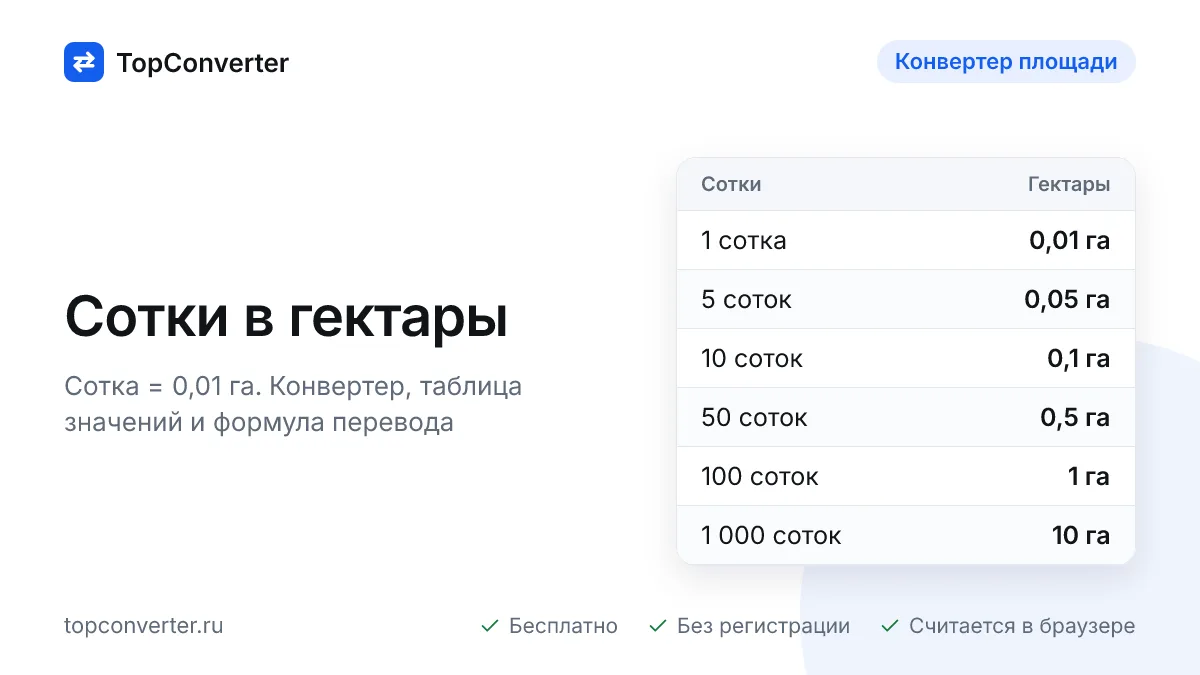The image size is (1200, 675).
Task: Click the Гектары column header
Action: pyautogui.click(x=1069, y=184)
